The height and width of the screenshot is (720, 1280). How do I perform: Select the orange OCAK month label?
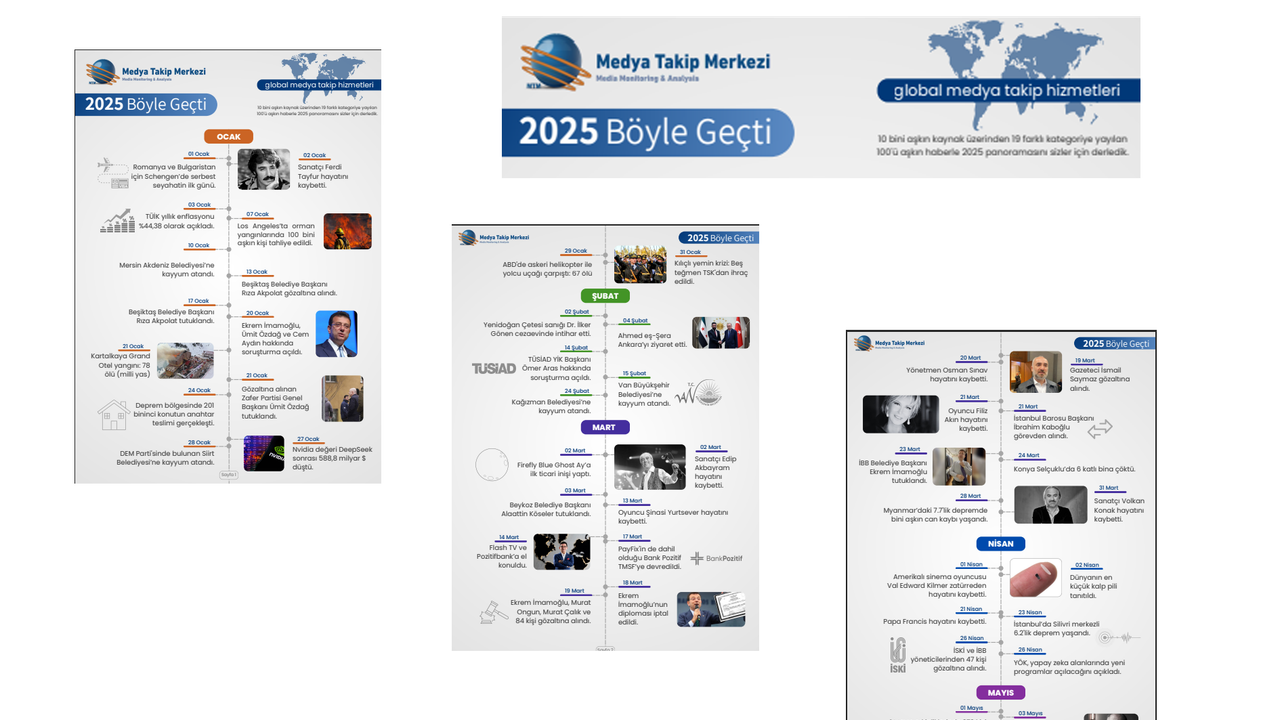coord(228,136)
